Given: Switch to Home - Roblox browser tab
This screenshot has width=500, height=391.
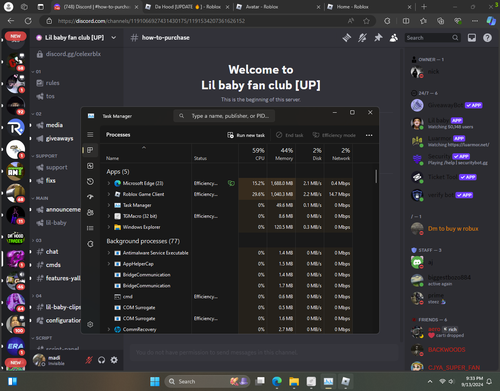Looking at the screenshot, I should tap(368, 7).
